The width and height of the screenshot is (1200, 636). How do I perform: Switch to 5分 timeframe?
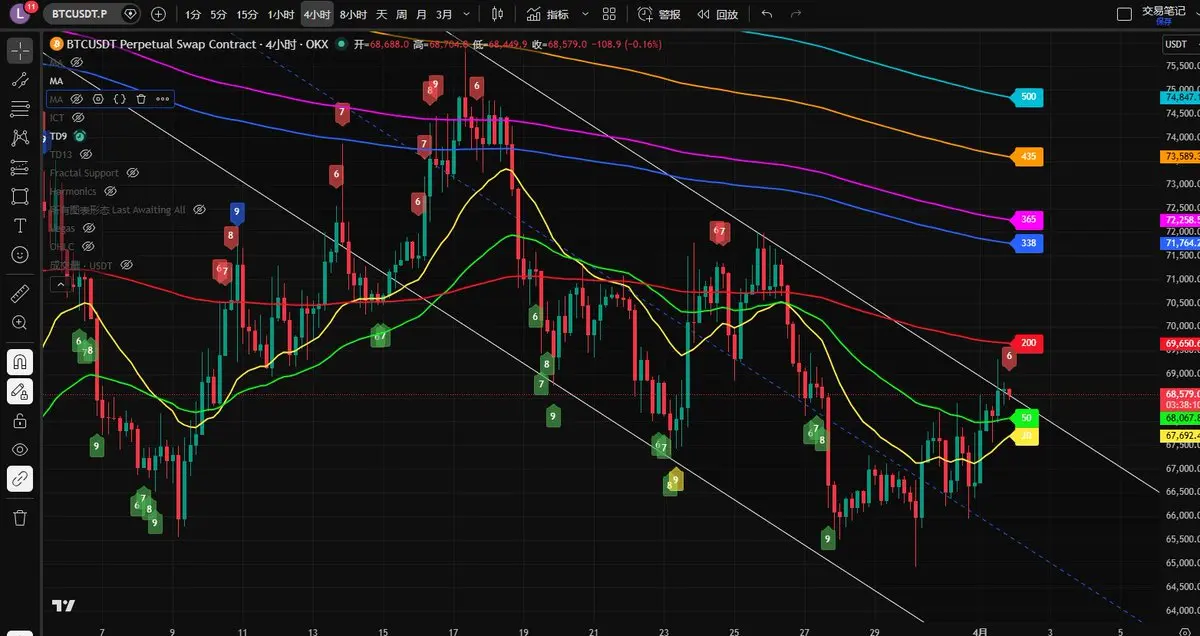tap(219, 14)
